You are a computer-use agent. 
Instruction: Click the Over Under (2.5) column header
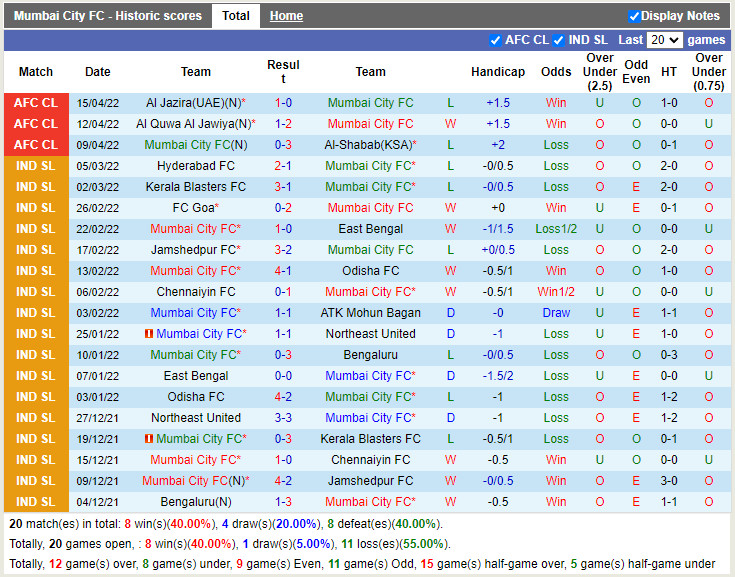click(600, 72)
